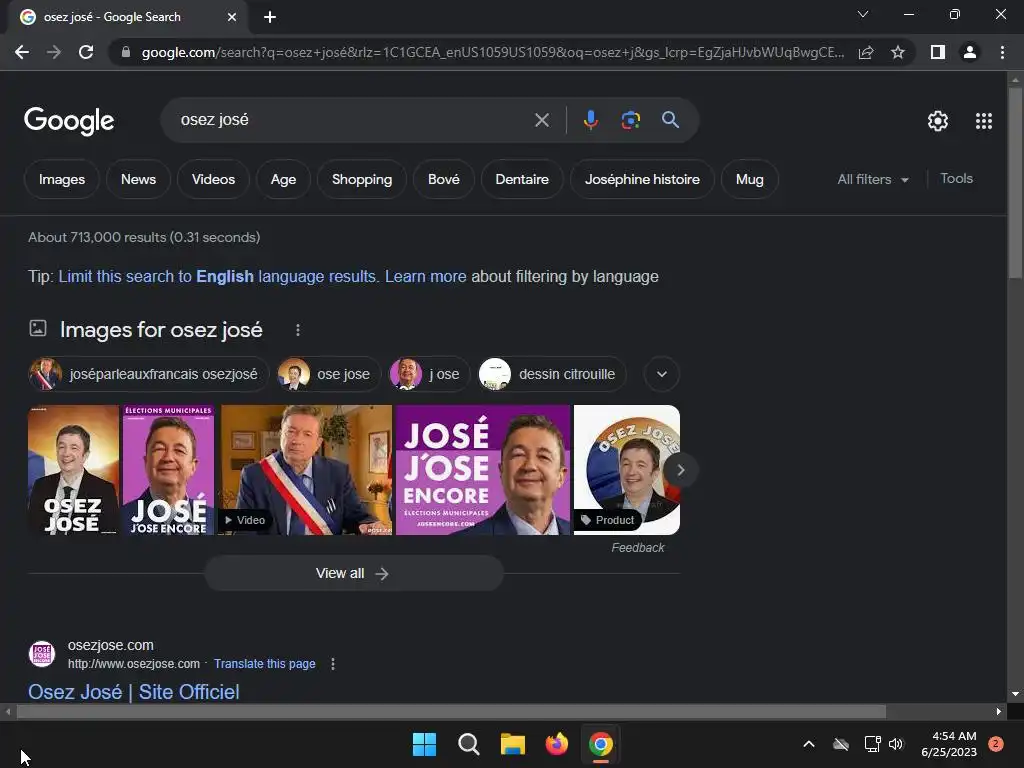Select the Bové filter chip
The width and height of the screenshot is (1024, 768).
(443, 179)
